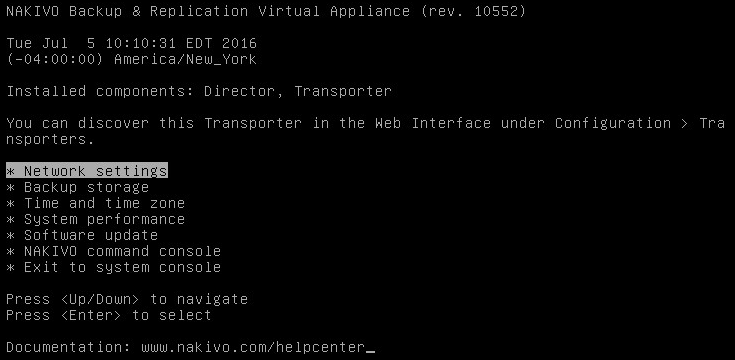Open System performance menu entry
The width and height of the screenshot is (735, 360).
95,219
